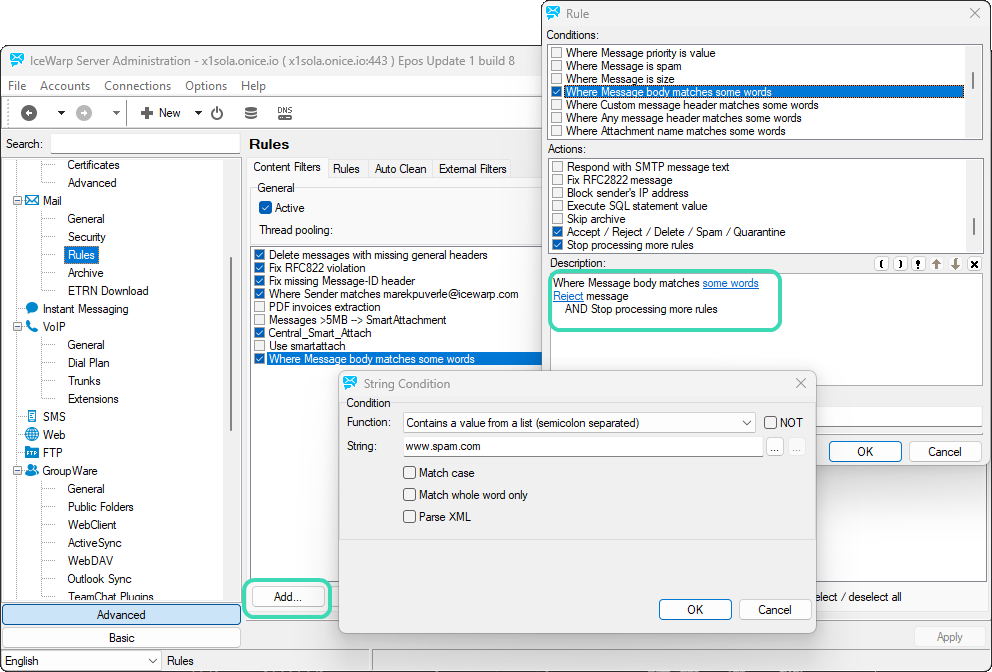Cancel the String Condition dialog

(774, 609)
